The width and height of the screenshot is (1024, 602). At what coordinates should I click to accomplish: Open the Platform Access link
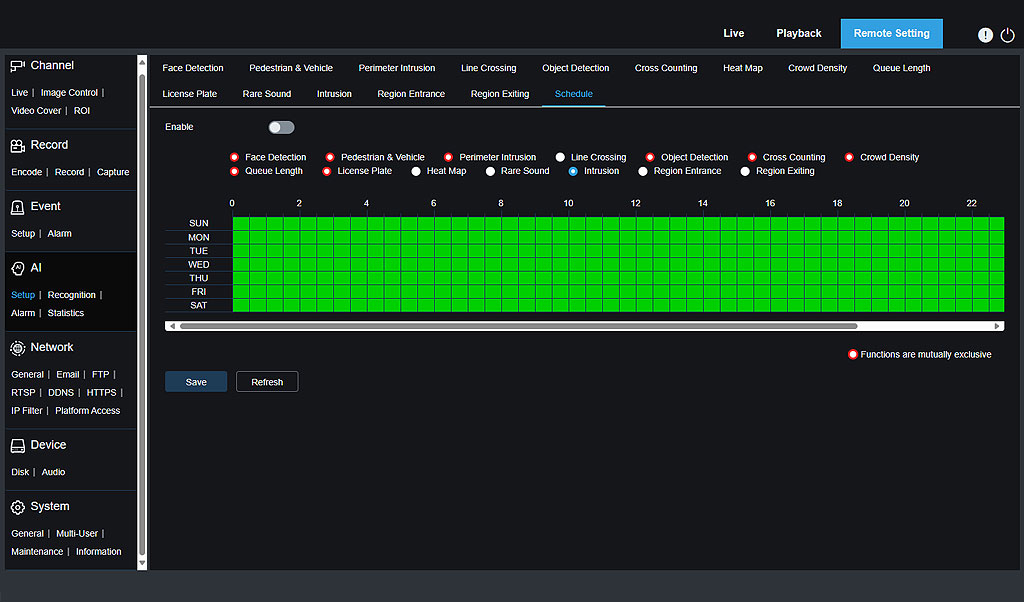(87, 411)
